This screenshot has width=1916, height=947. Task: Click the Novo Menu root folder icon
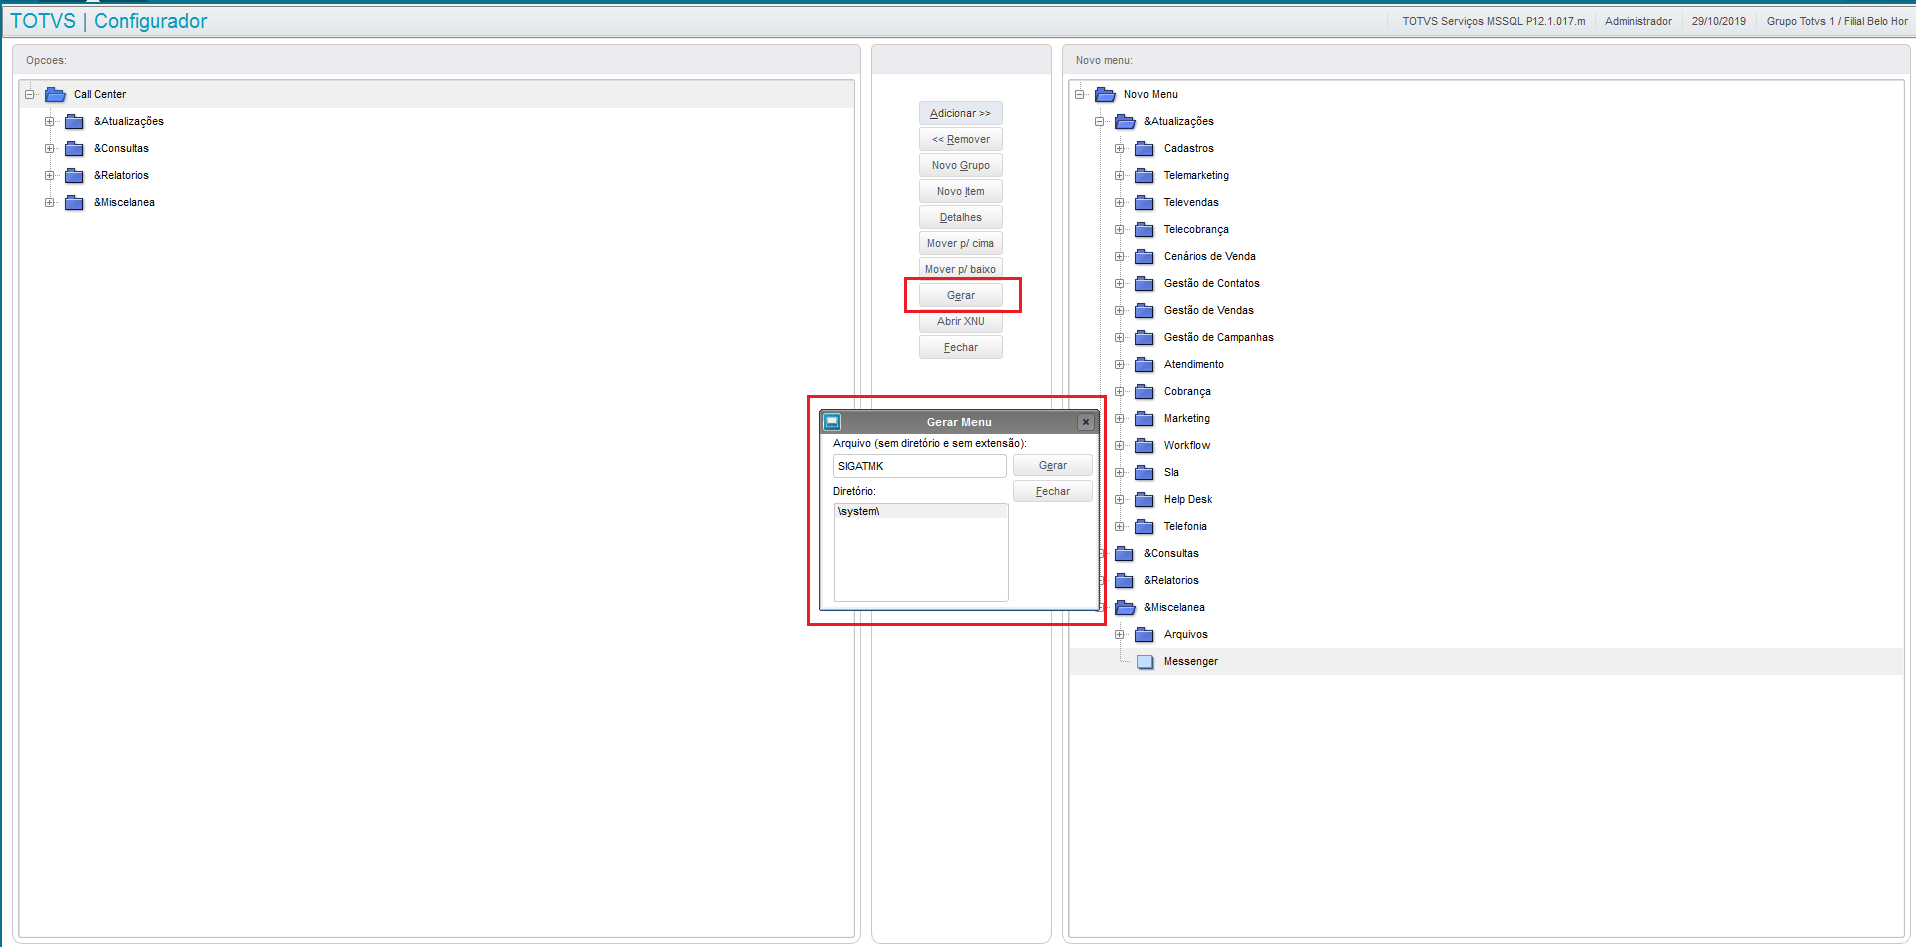1105,94
